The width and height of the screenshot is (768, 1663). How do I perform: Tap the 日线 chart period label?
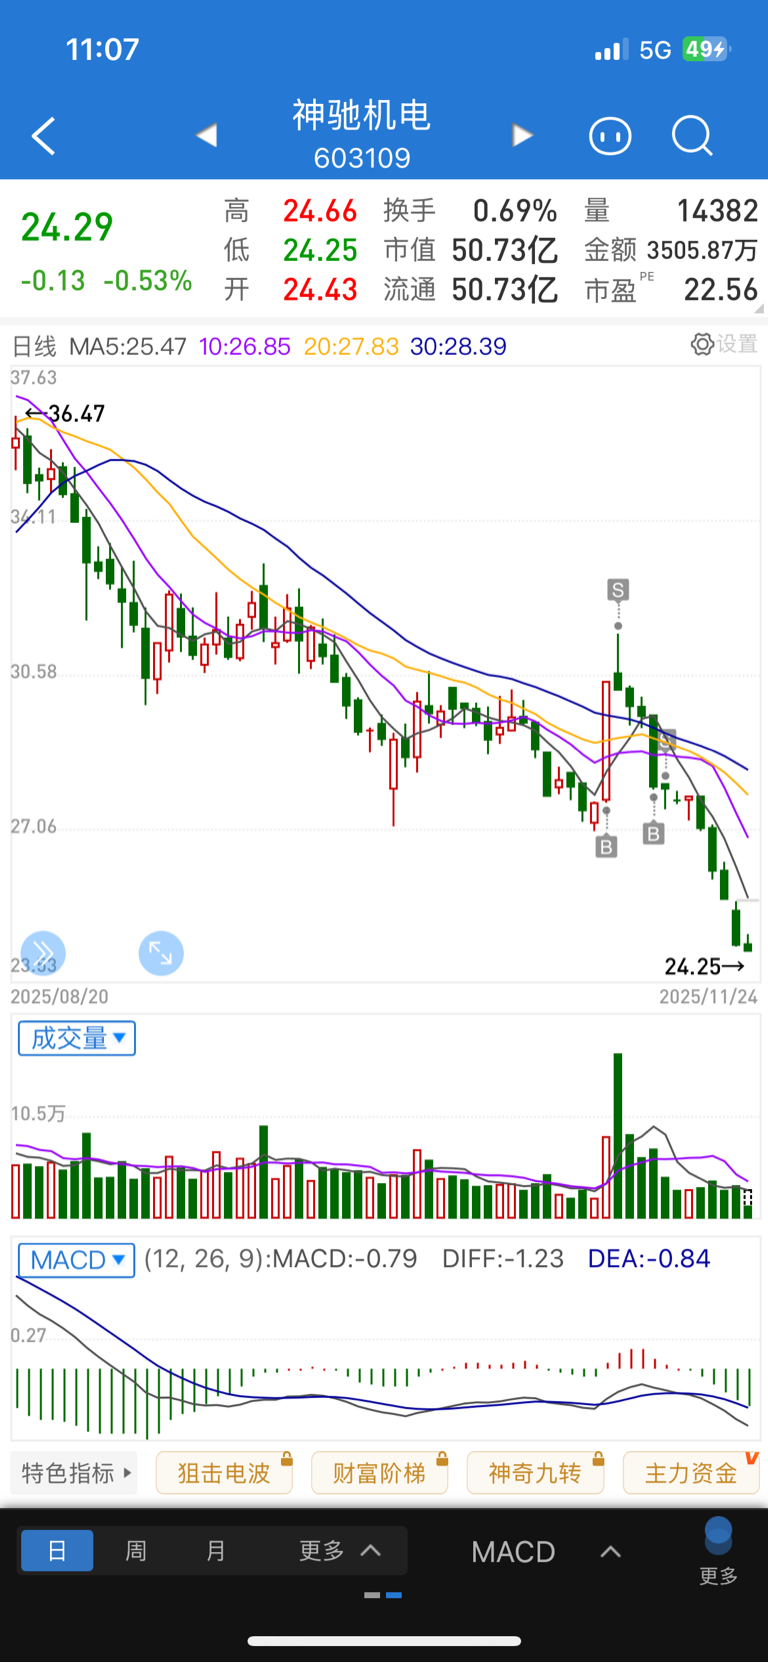tap(33, 347)
